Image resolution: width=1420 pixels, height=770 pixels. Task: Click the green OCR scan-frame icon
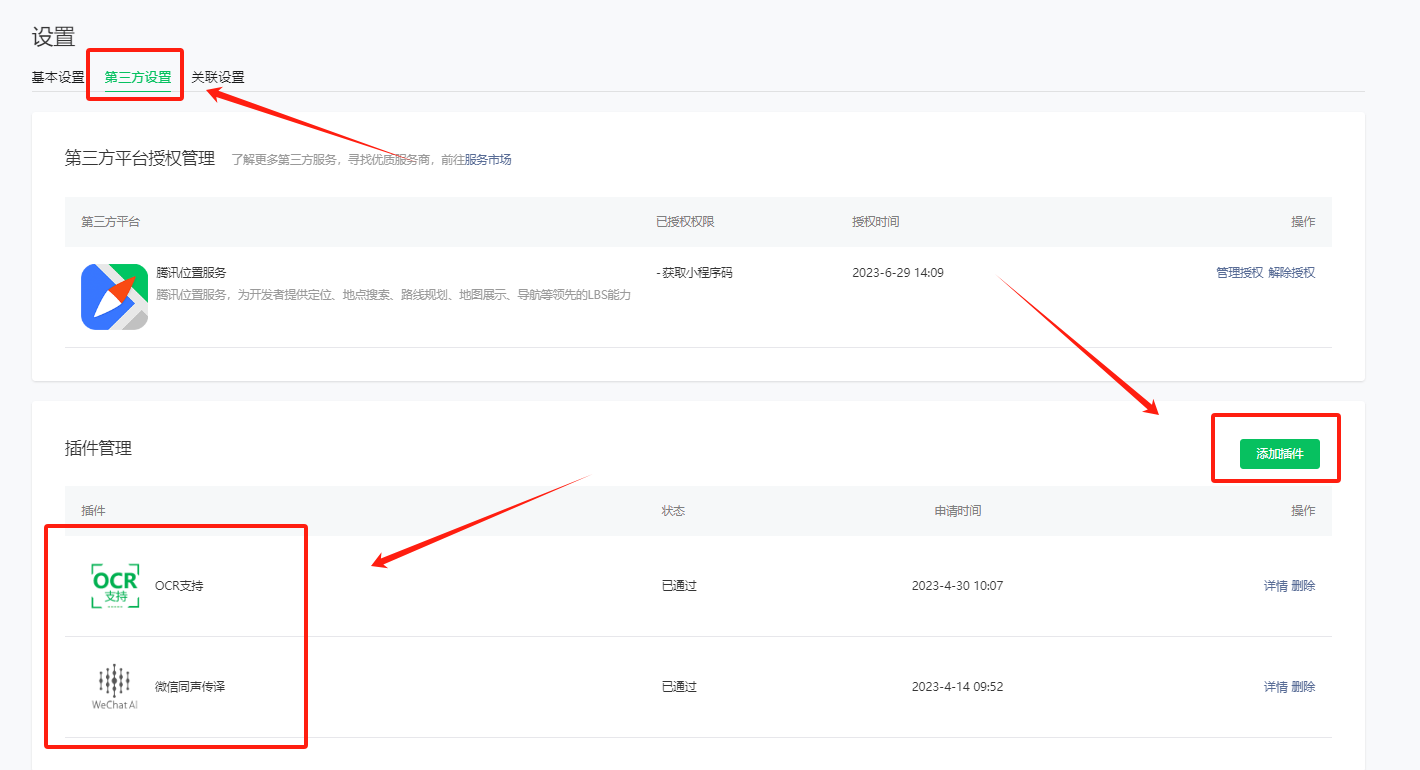115,585
